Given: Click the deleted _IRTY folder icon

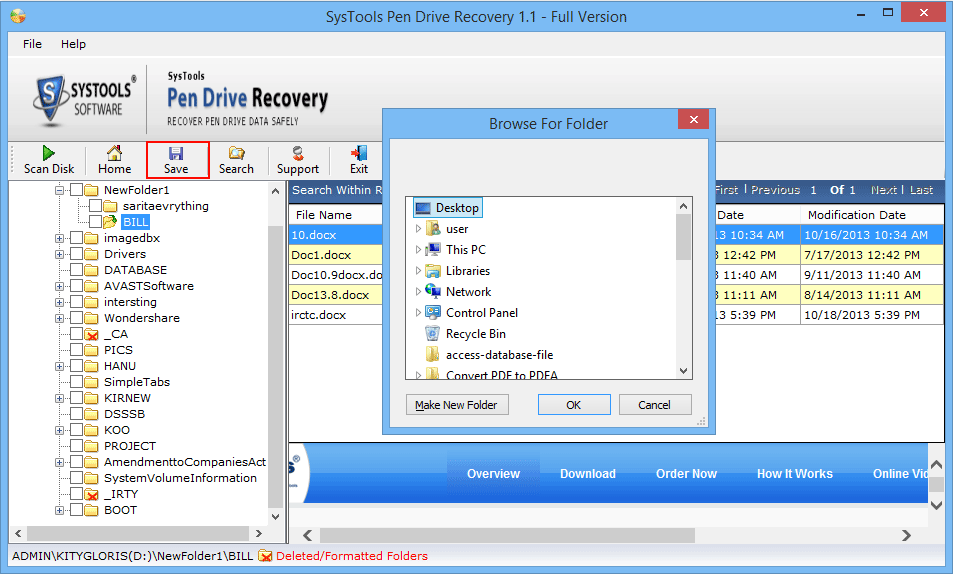Looking at the screenshot, I should coord(91,494).
